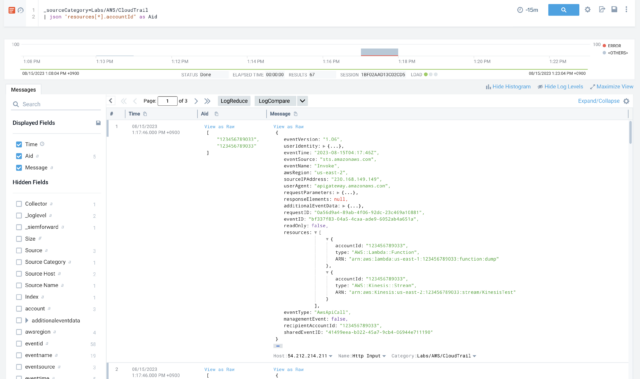Image resolution: width=640 pixels, height=379 pixels.
Task: Click the icon in the Message column header
Action: click(x=296, y=114)
